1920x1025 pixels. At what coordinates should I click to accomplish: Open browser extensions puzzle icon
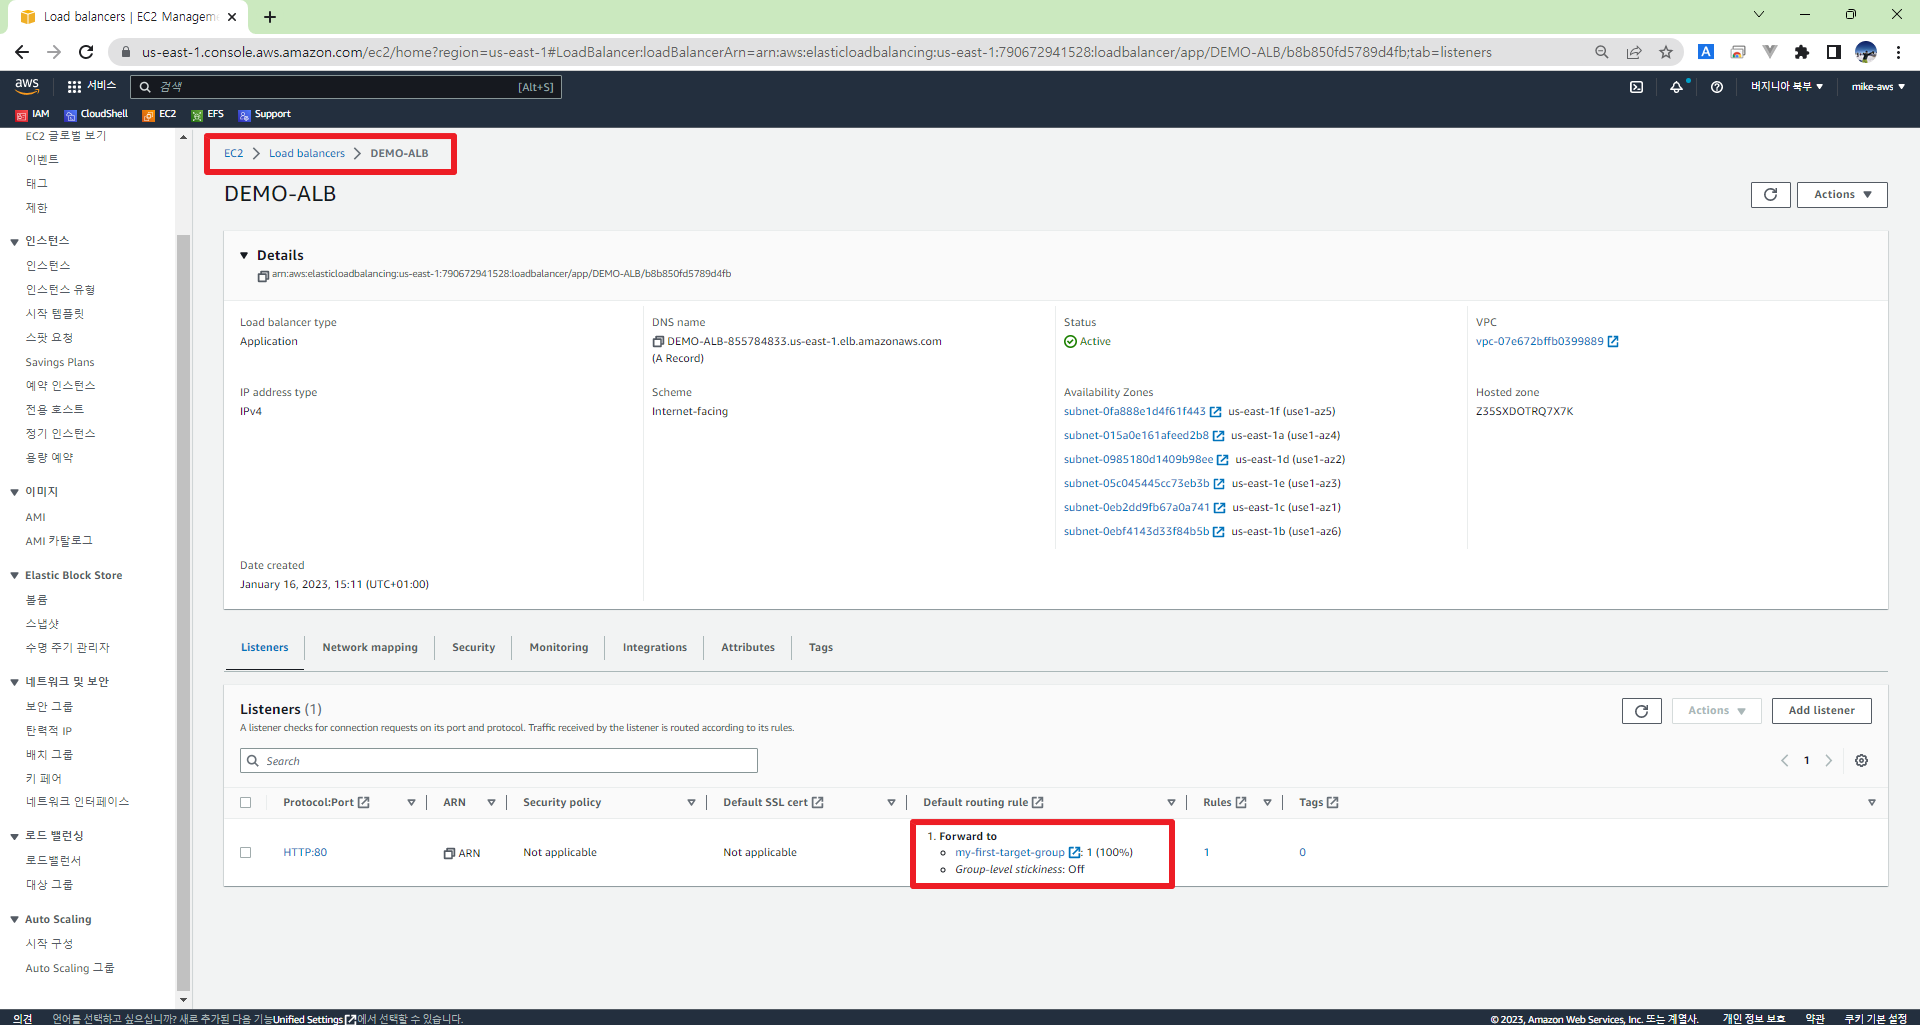coord(1802,52)
